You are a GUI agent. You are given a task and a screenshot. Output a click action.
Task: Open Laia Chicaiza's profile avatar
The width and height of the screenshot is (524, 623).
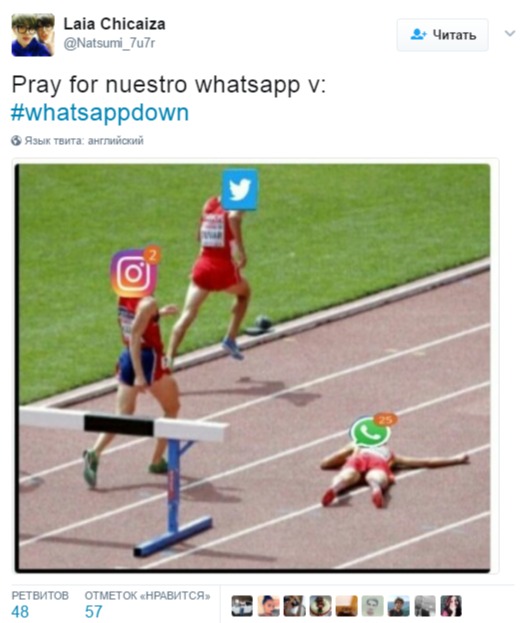pos(33,35)
